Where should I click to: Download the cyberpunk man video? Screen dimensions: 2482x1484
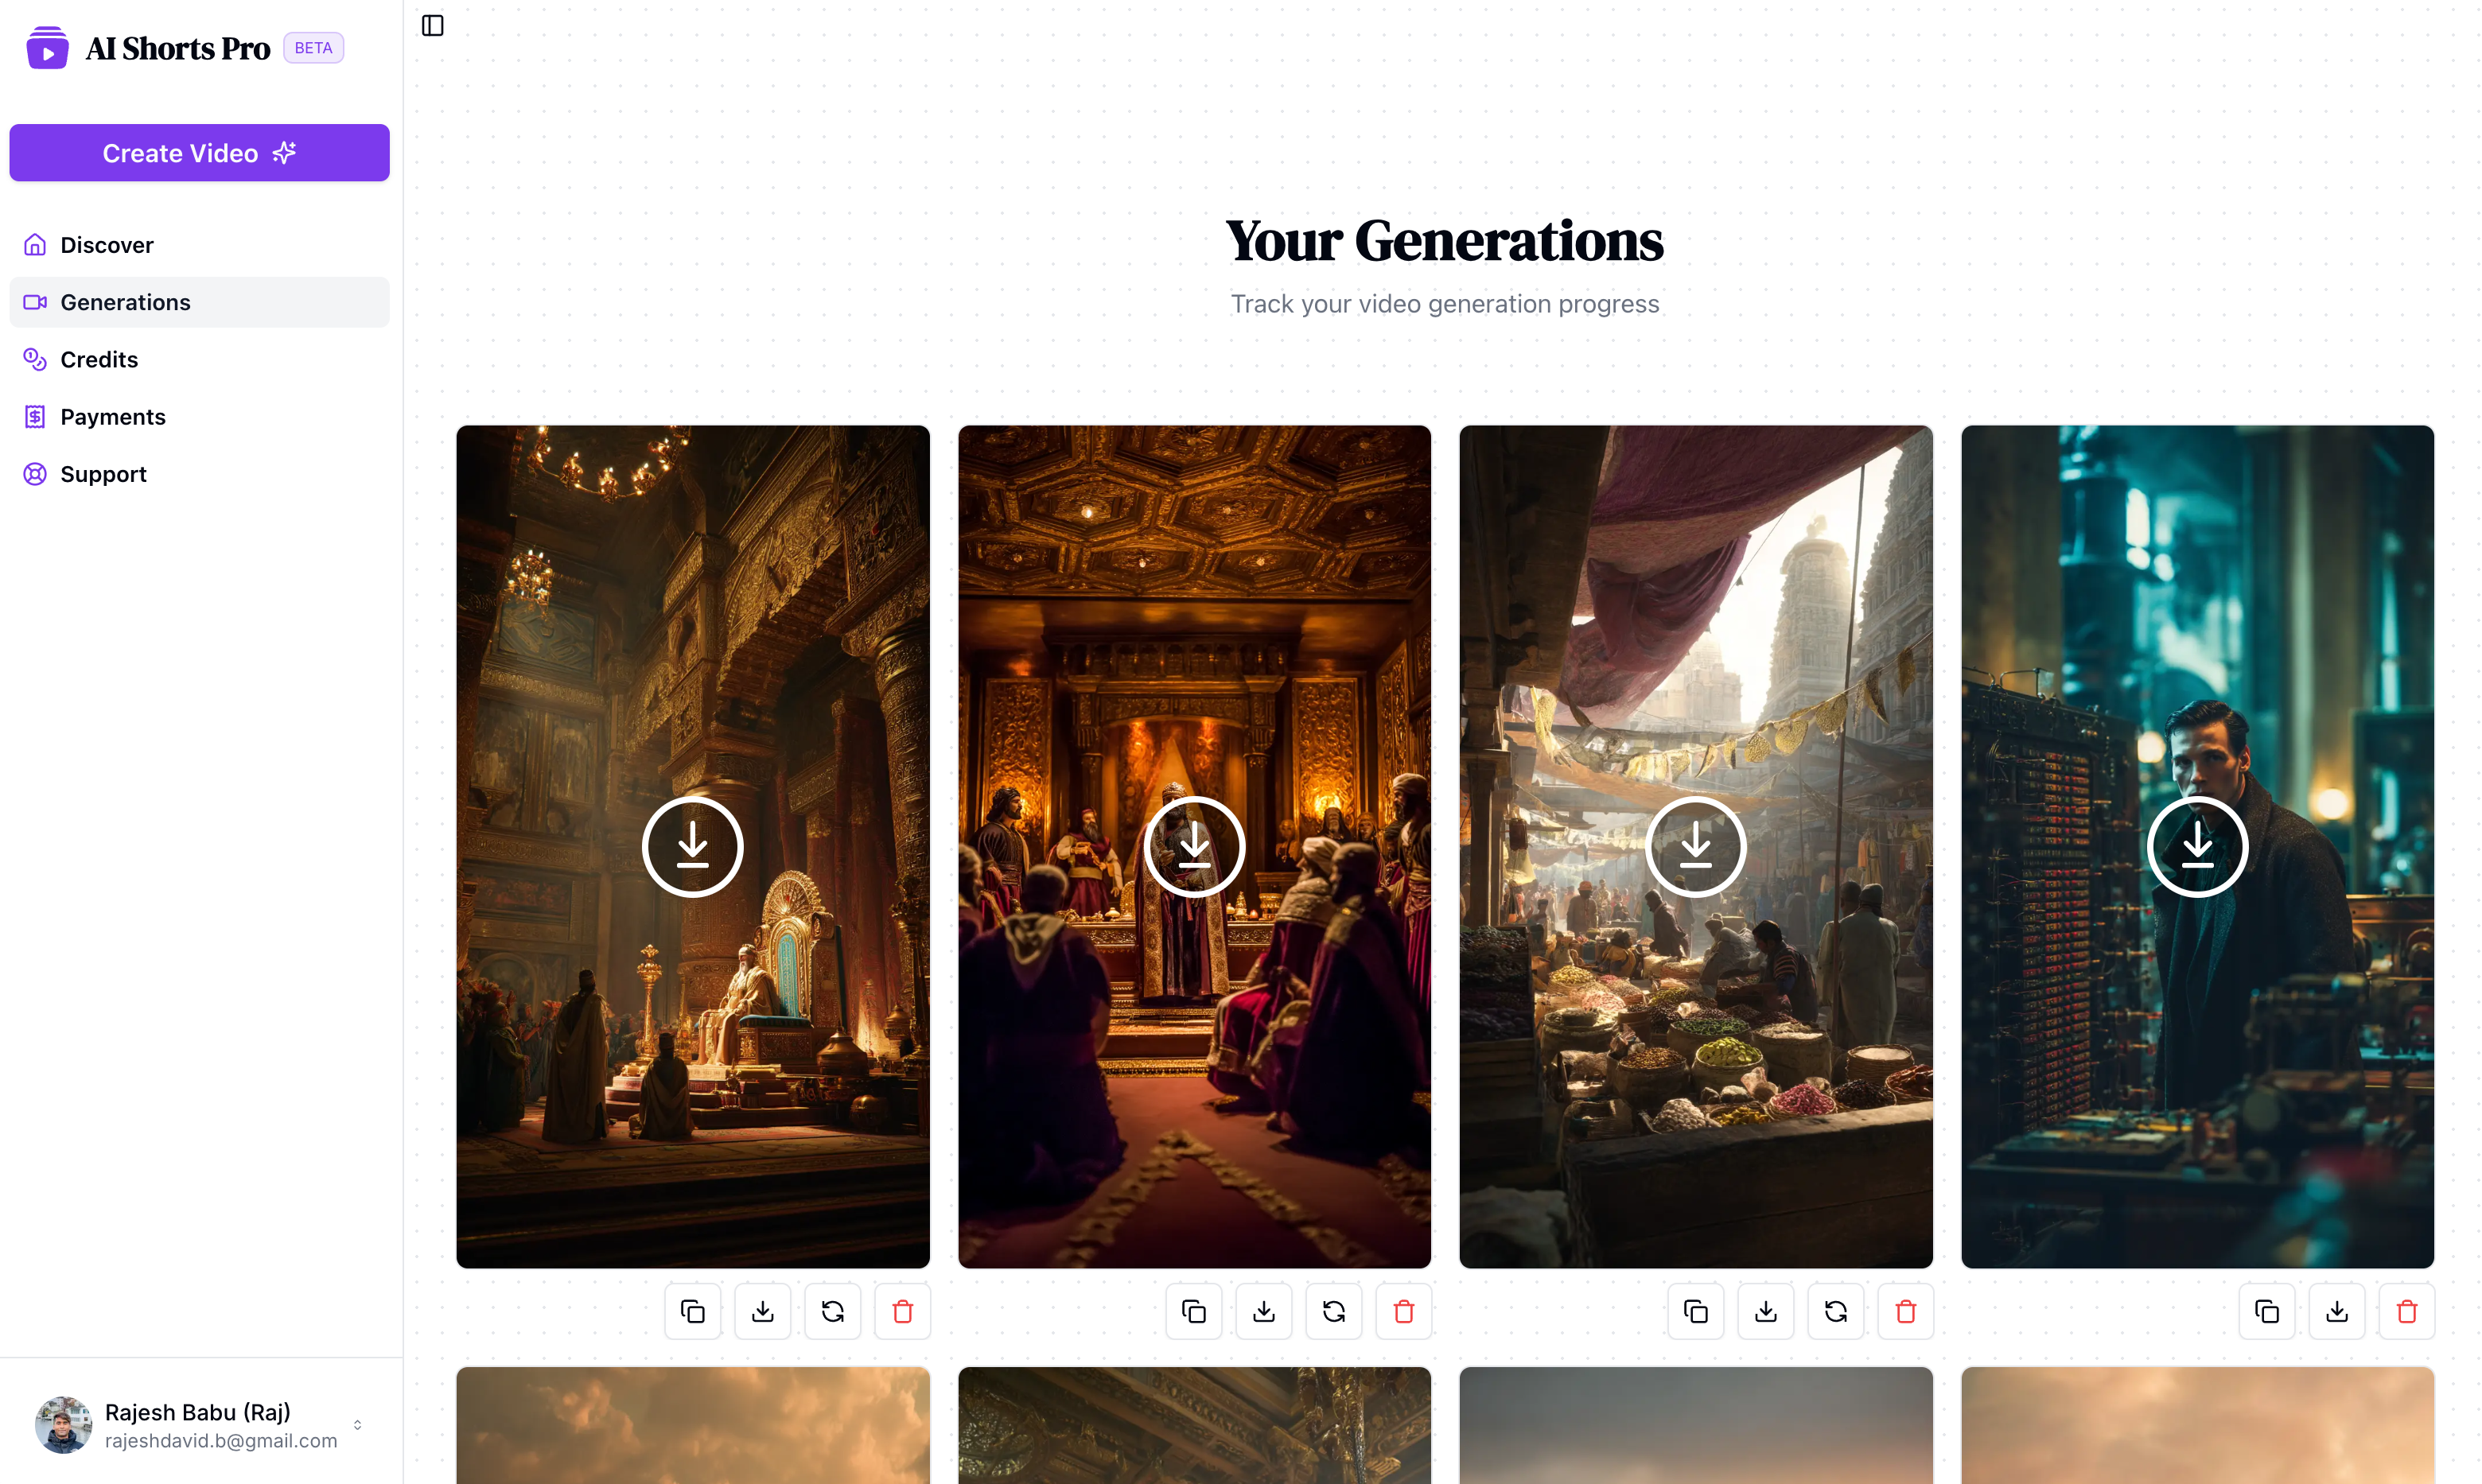[2336, 1311]
